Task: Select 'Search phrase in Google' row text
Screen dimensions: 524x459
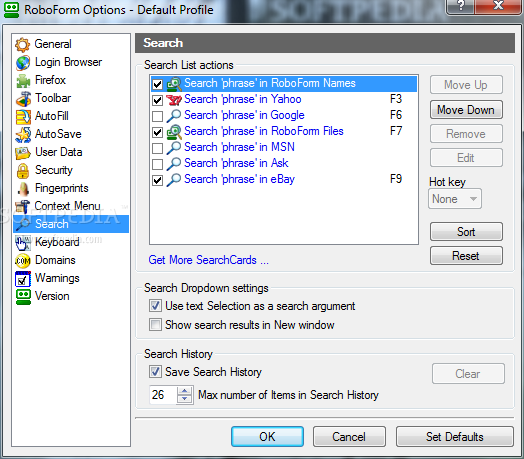Action: [x=244, y=115]
